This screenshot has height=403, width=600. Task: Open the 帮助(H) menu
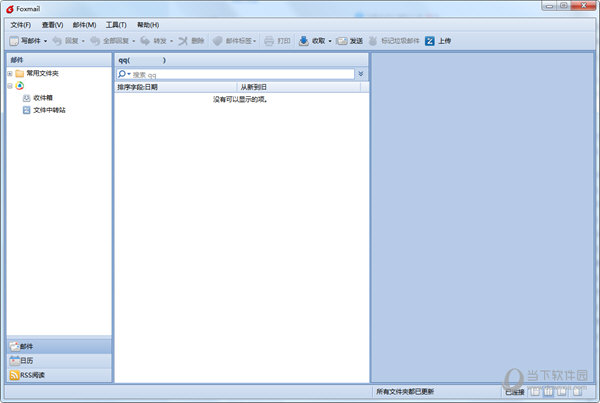pyautogui.click(x=148, y=25)
